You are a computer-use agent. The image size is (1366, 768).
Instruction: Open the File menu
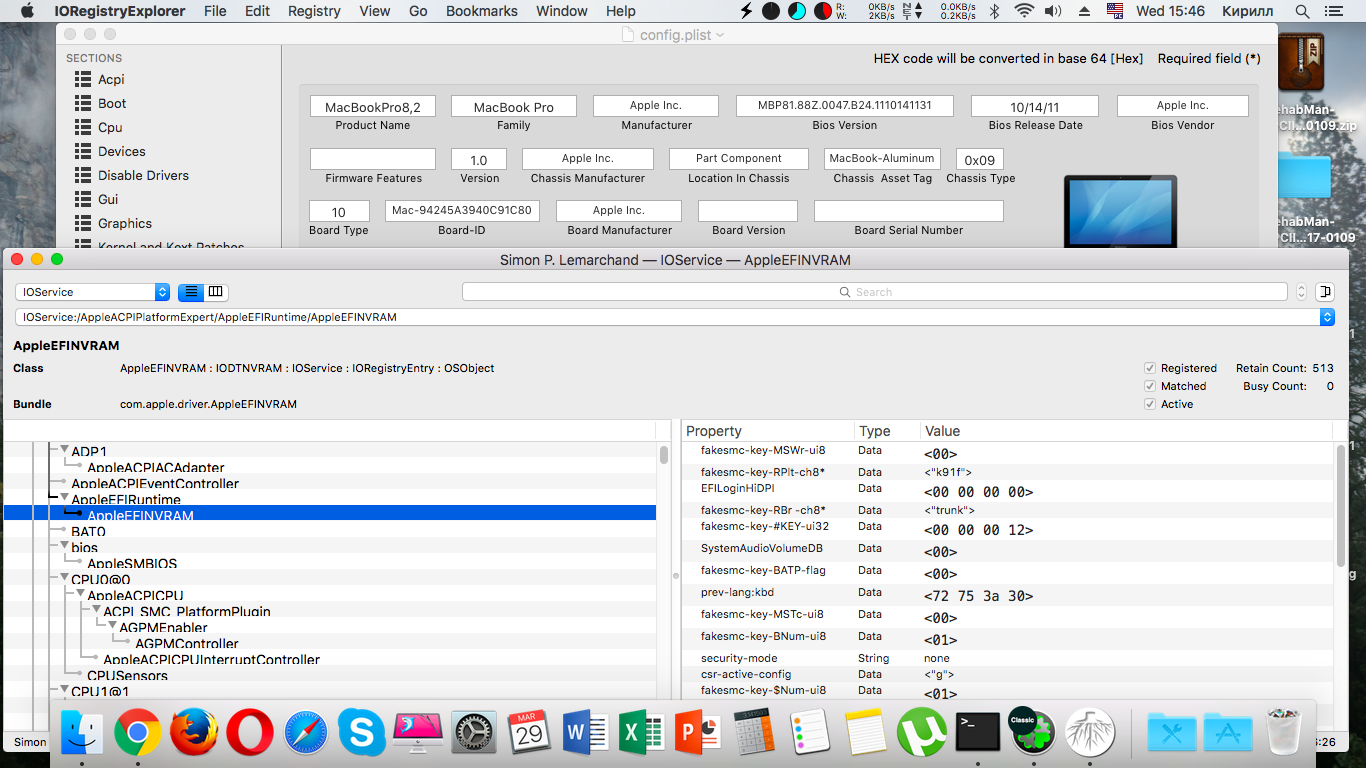click(215, 11)
